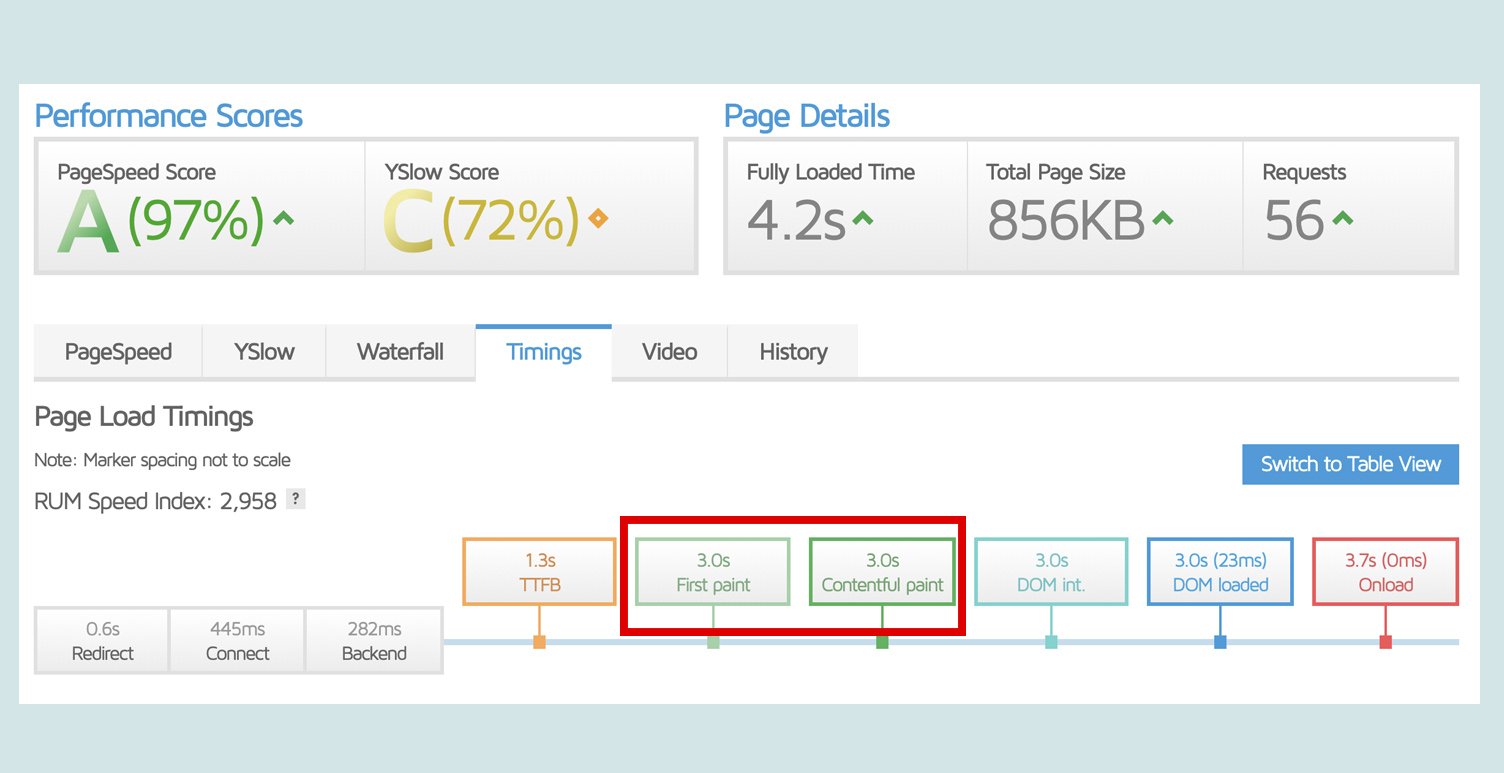Open the PageSpeed tab
This screenshot has height=773, width=1504.
pos(118,352)
